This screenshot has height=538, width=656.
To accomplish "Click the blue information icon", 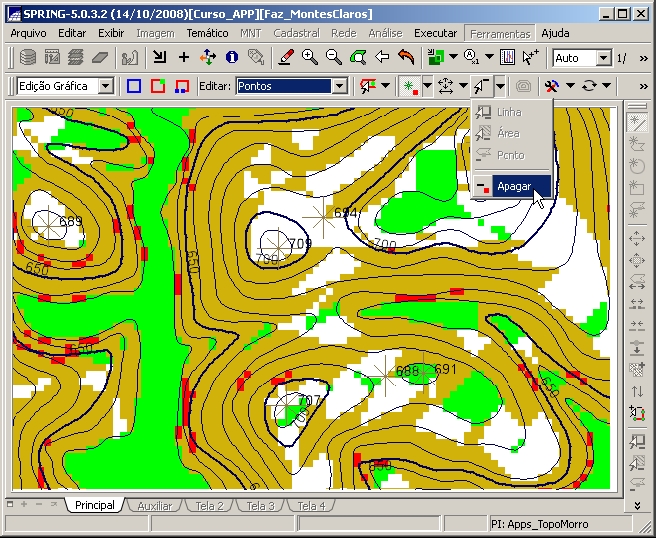I will tap(232, 58).
